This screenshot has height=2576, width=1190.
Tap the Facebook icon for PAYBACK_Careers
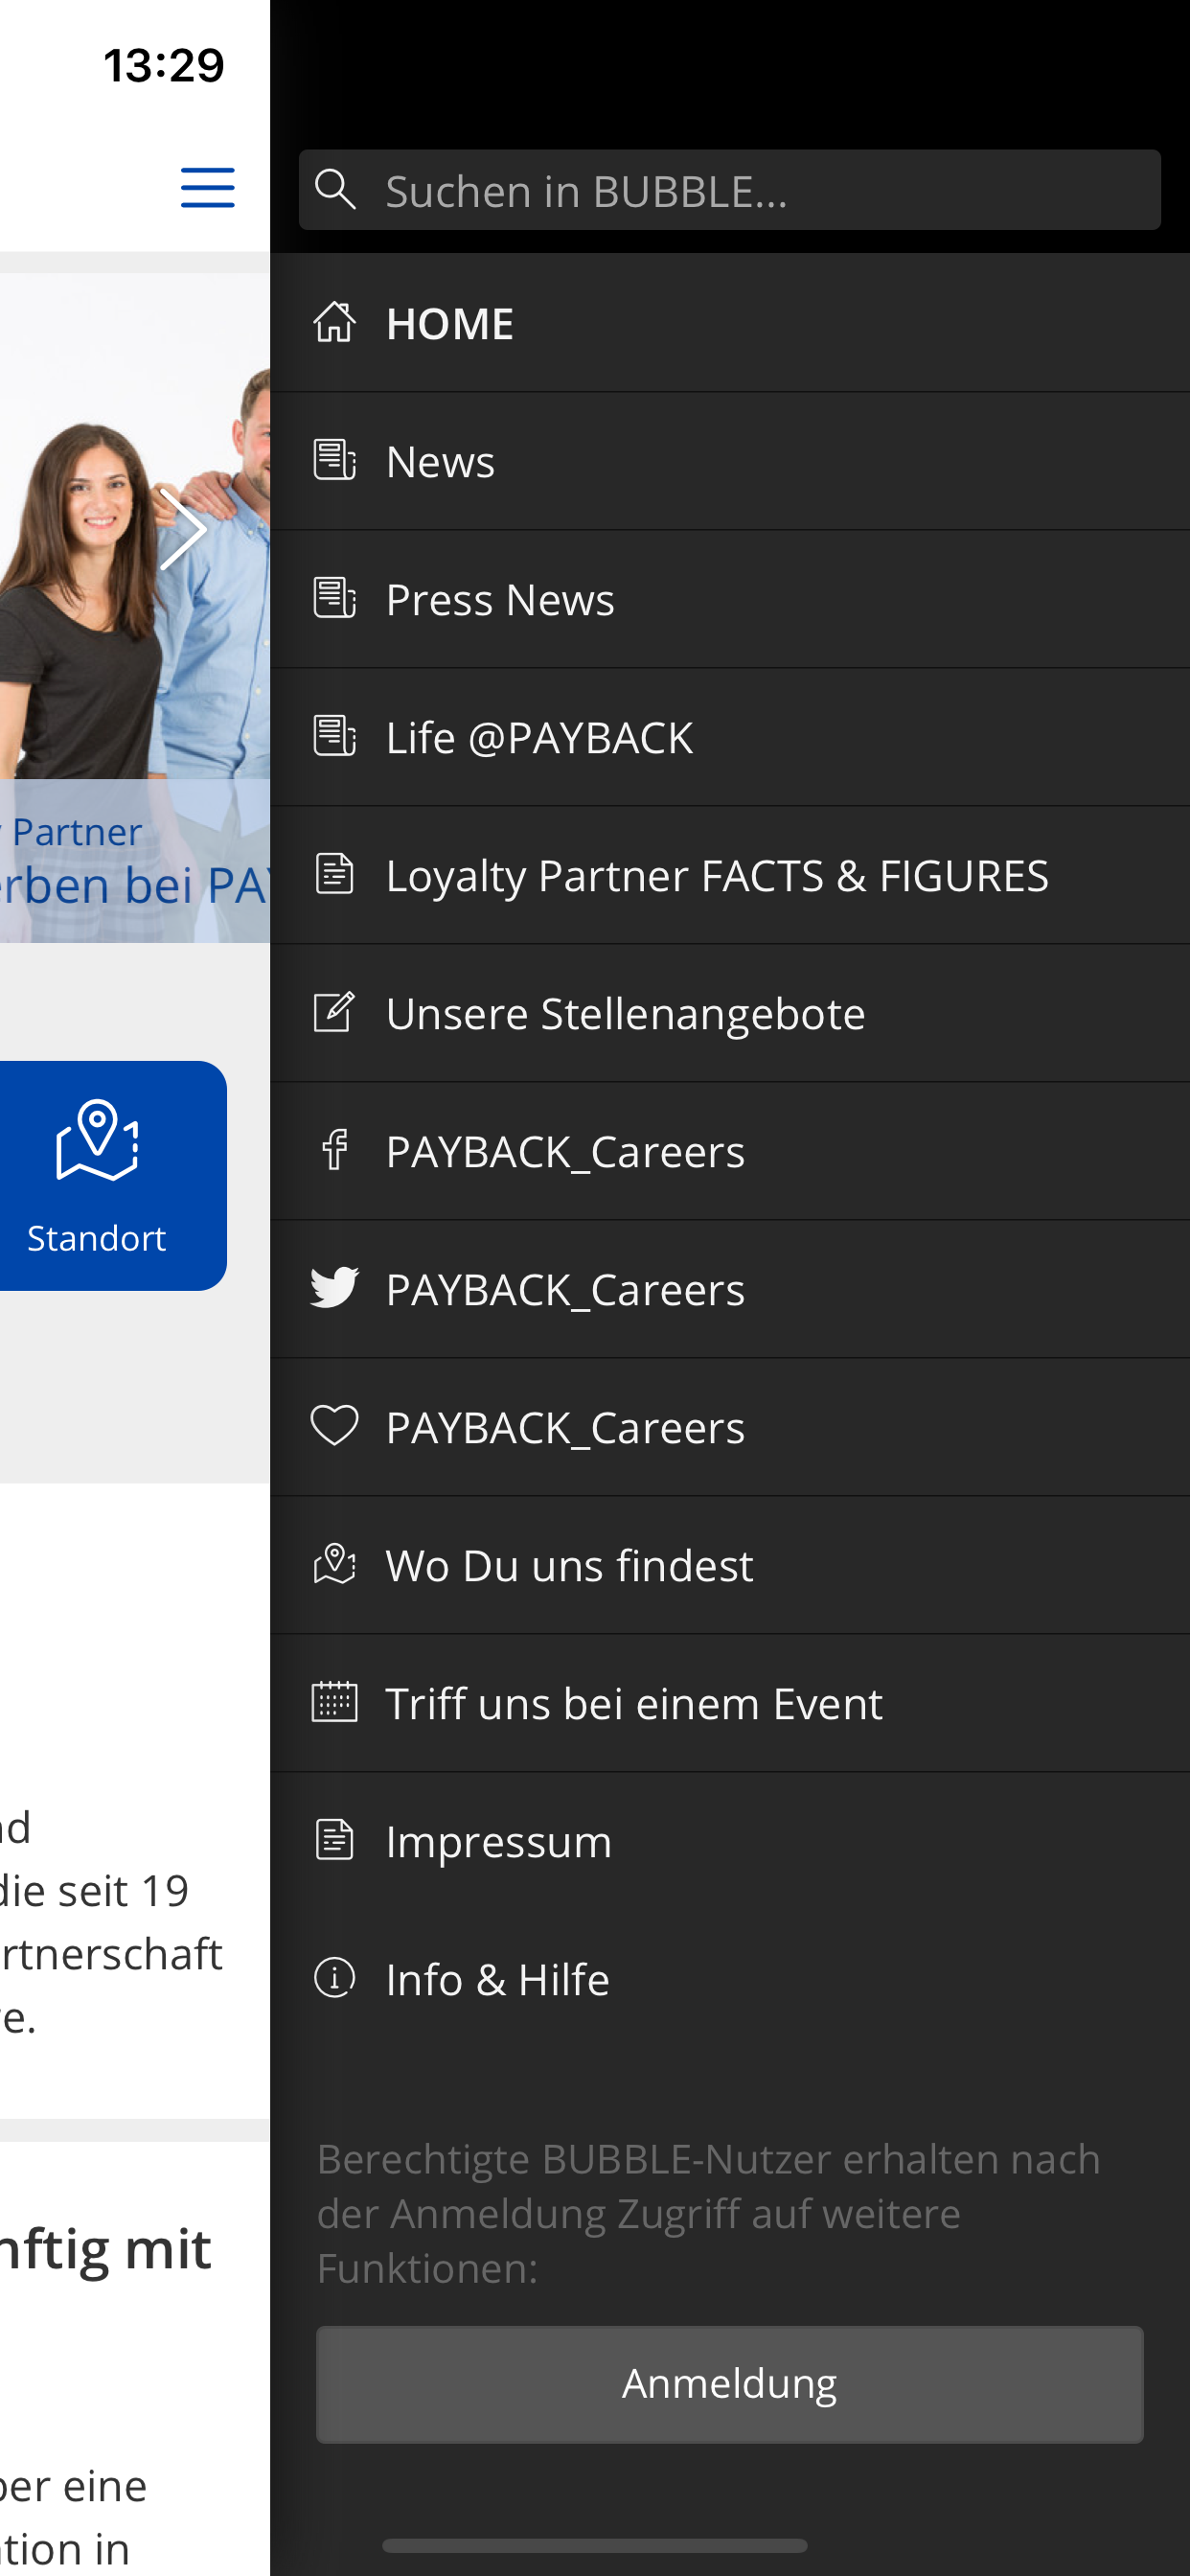334,1151
